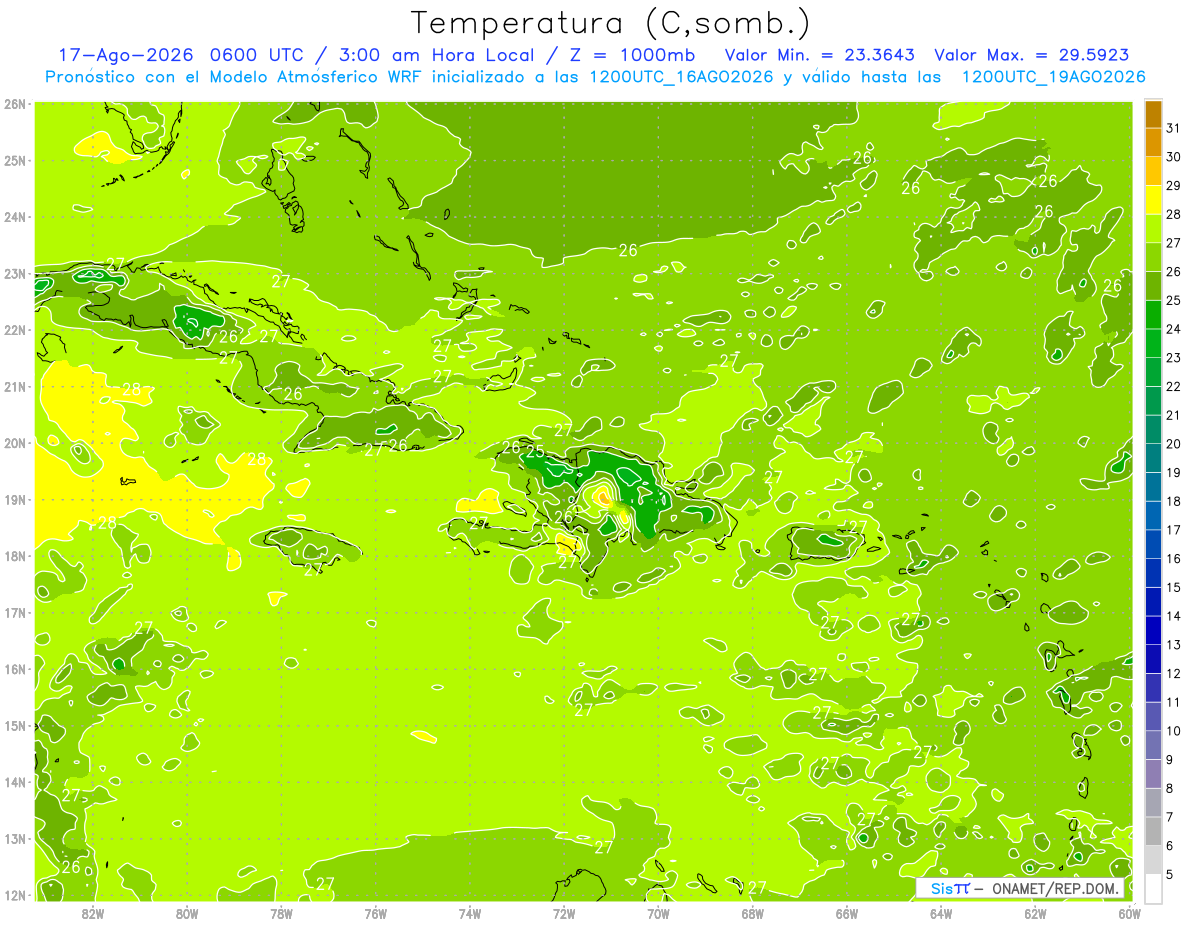Click the "25N" latitude axis label
This screenshot has height=927, width=1200.
[14, 160]
